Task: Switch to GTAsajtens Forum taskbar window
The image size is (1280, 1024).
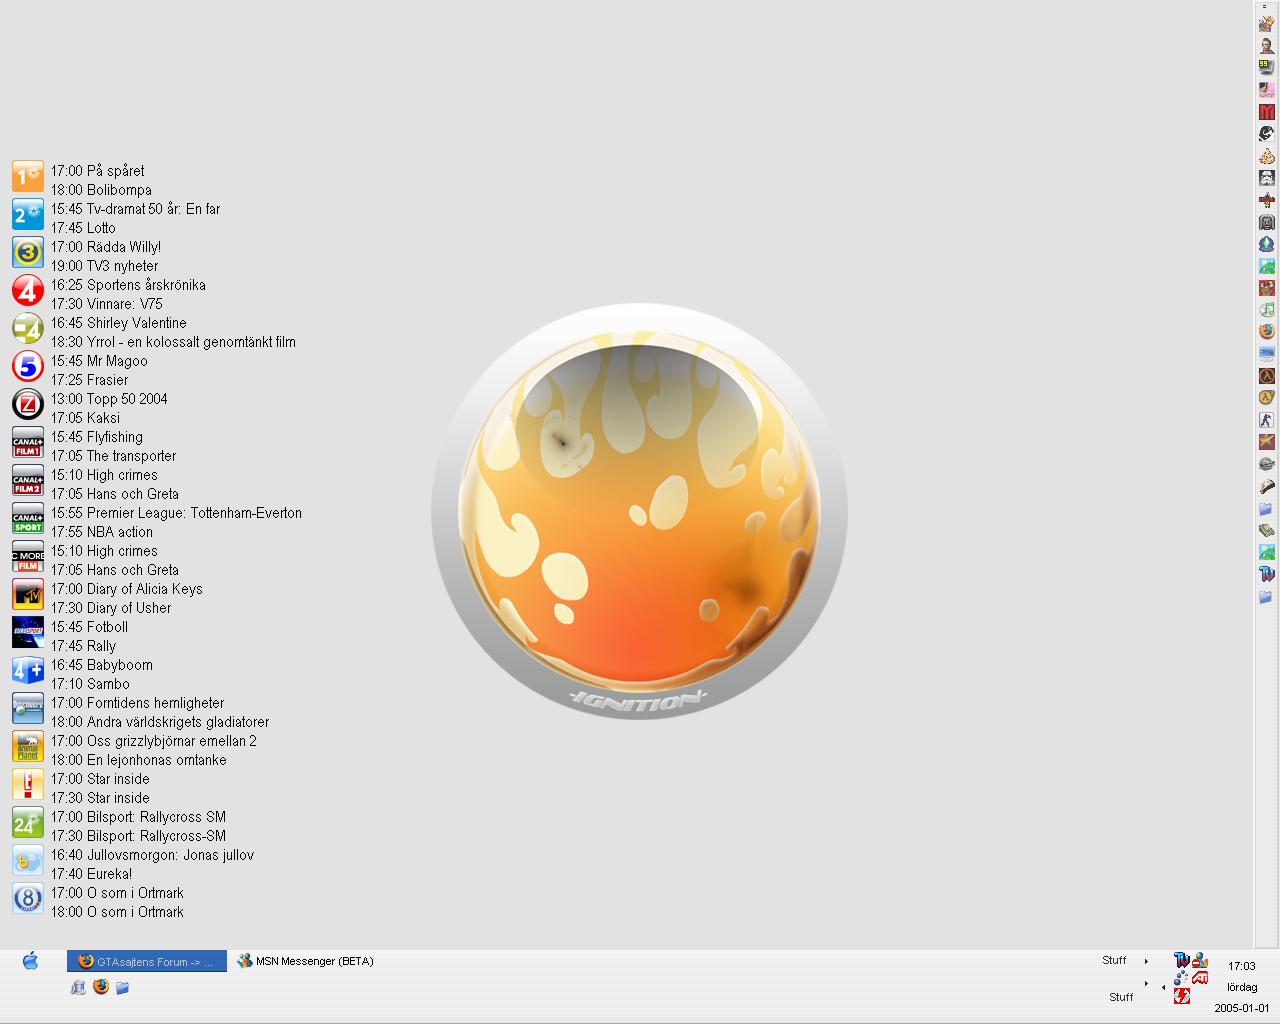Action: [x=147, y=961]
